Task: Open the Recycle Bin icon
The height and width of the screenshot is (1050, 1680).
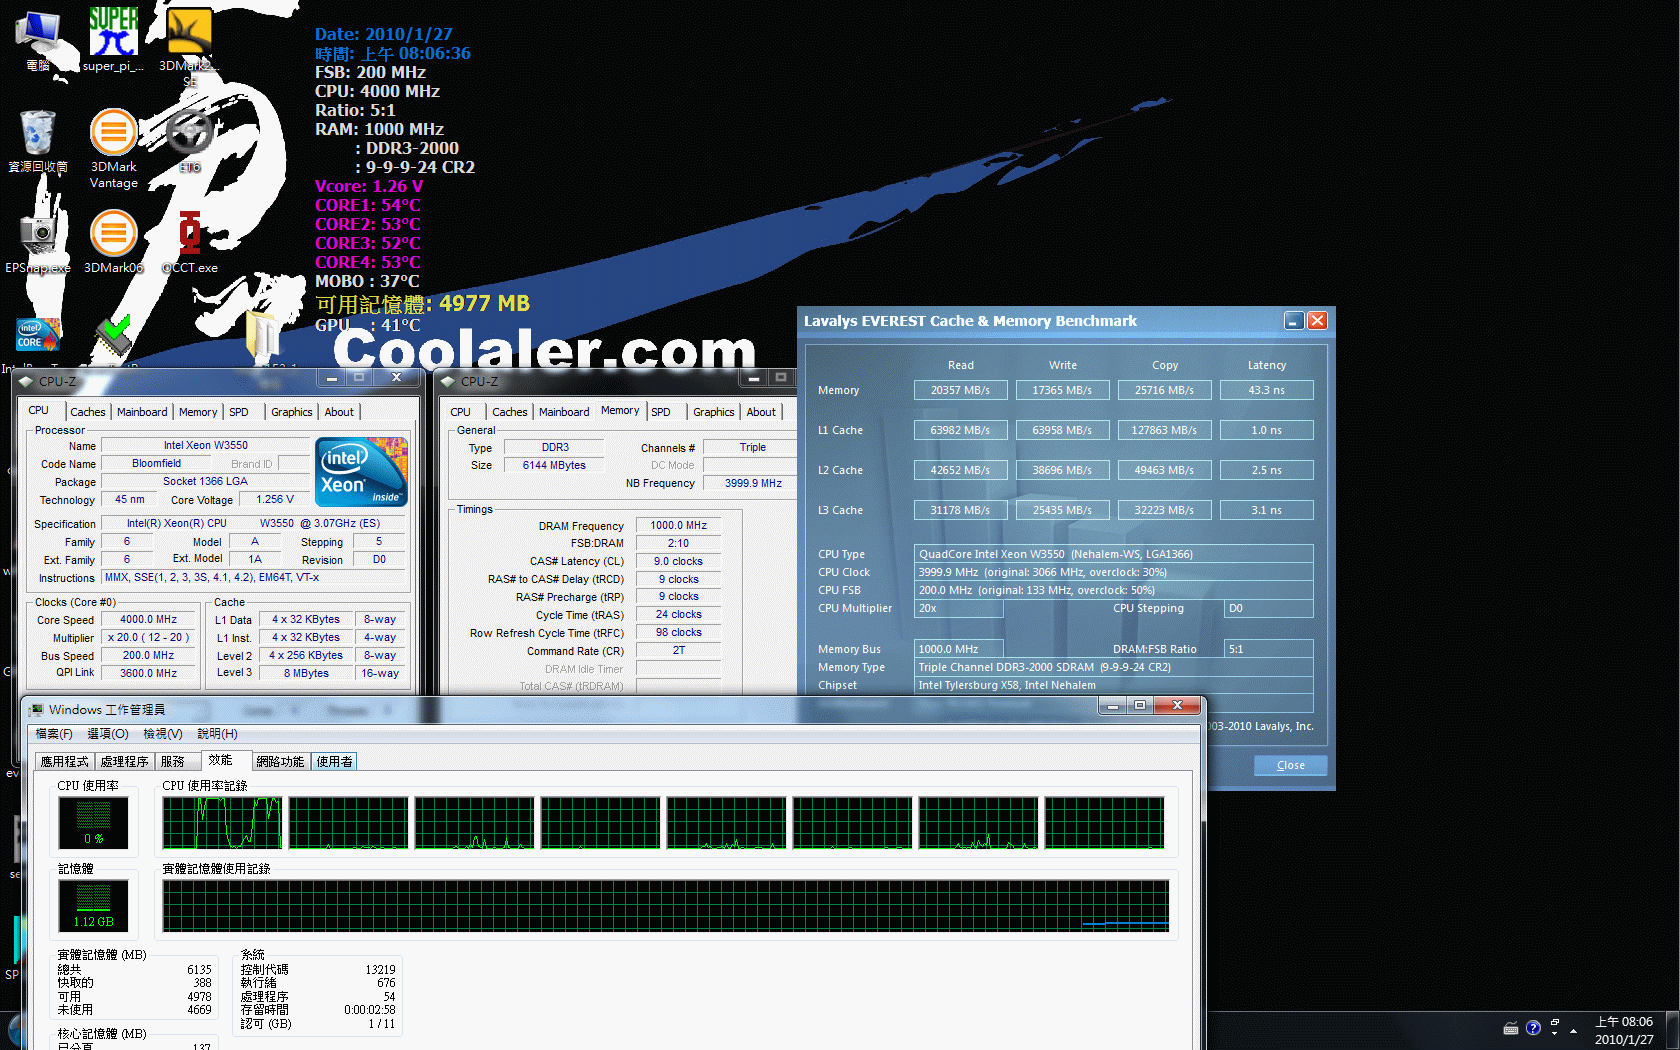Action: click(x=38, y=140)
